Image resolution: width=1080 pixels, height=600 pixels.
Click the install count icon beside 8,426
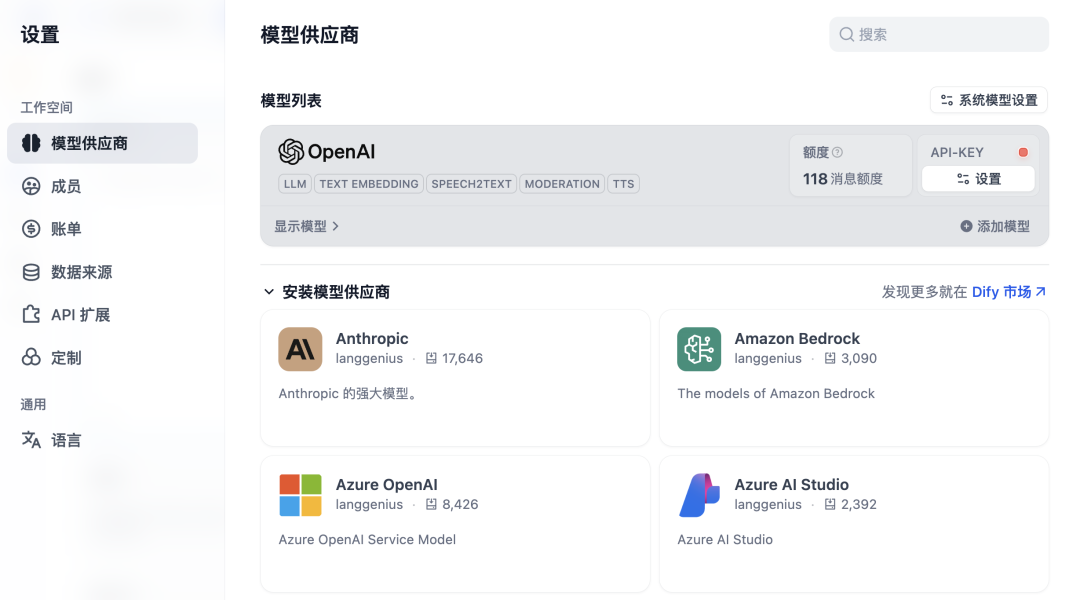point(431,504)
